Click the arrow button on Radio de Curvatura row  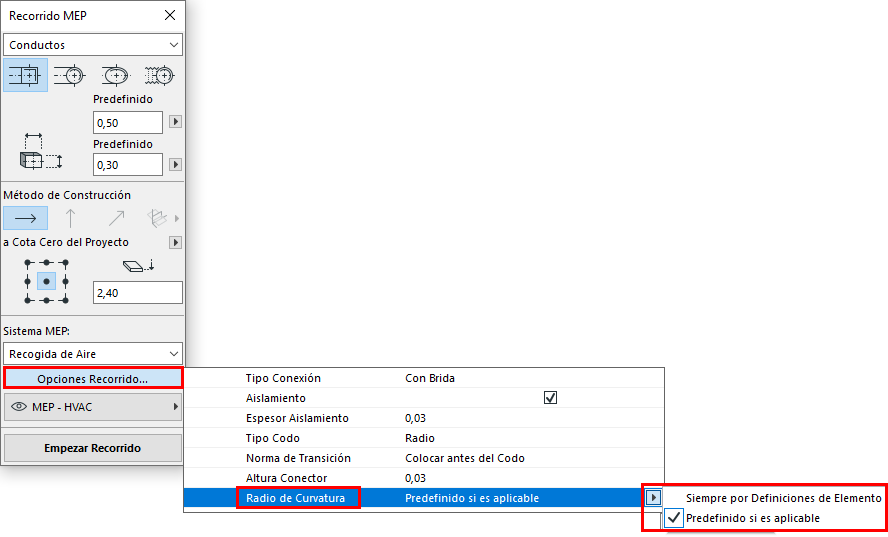click(x=654, y=498)
